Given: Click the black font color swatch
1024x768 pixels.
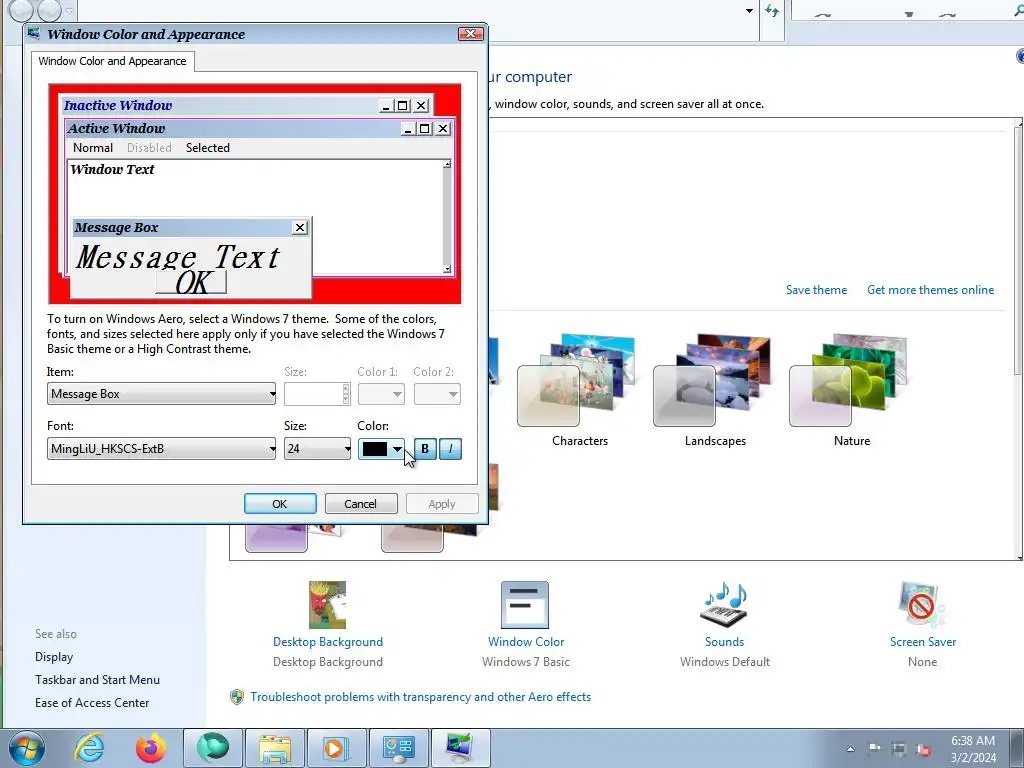Looking at the screenshot, I should click(375, 449).
